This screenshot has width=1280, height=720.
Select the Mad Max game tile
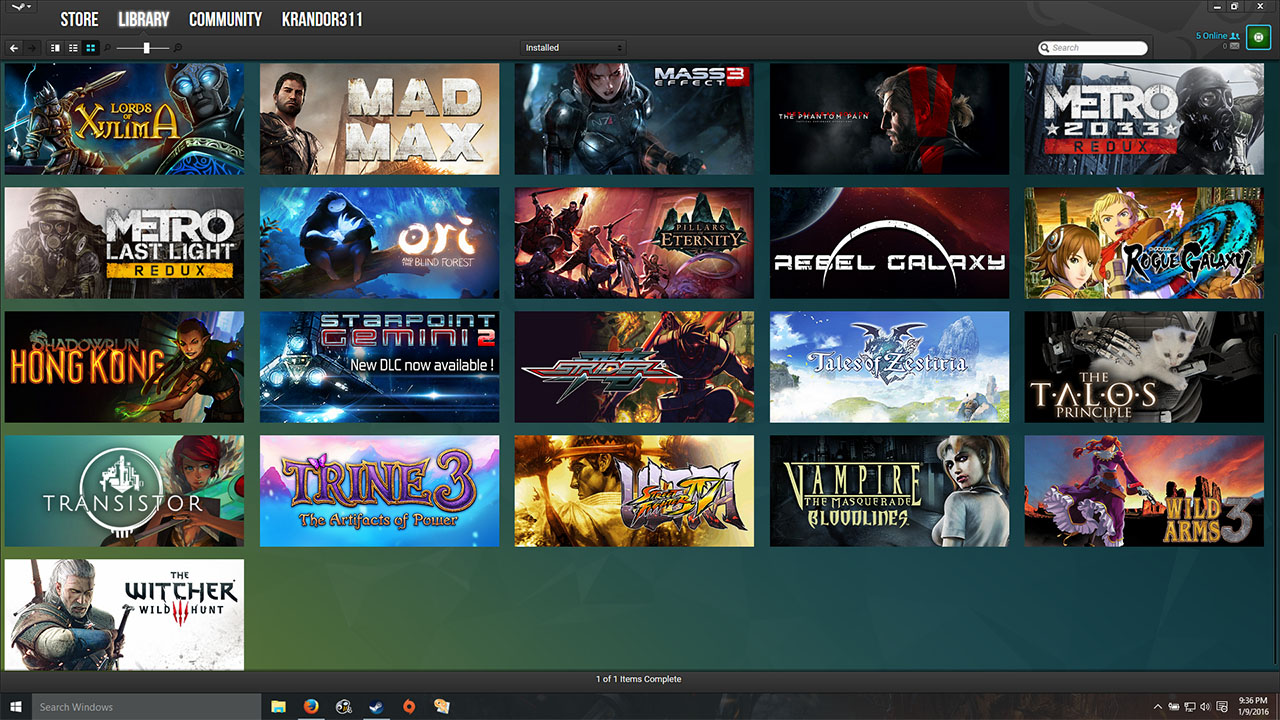[x=379, y=119]
